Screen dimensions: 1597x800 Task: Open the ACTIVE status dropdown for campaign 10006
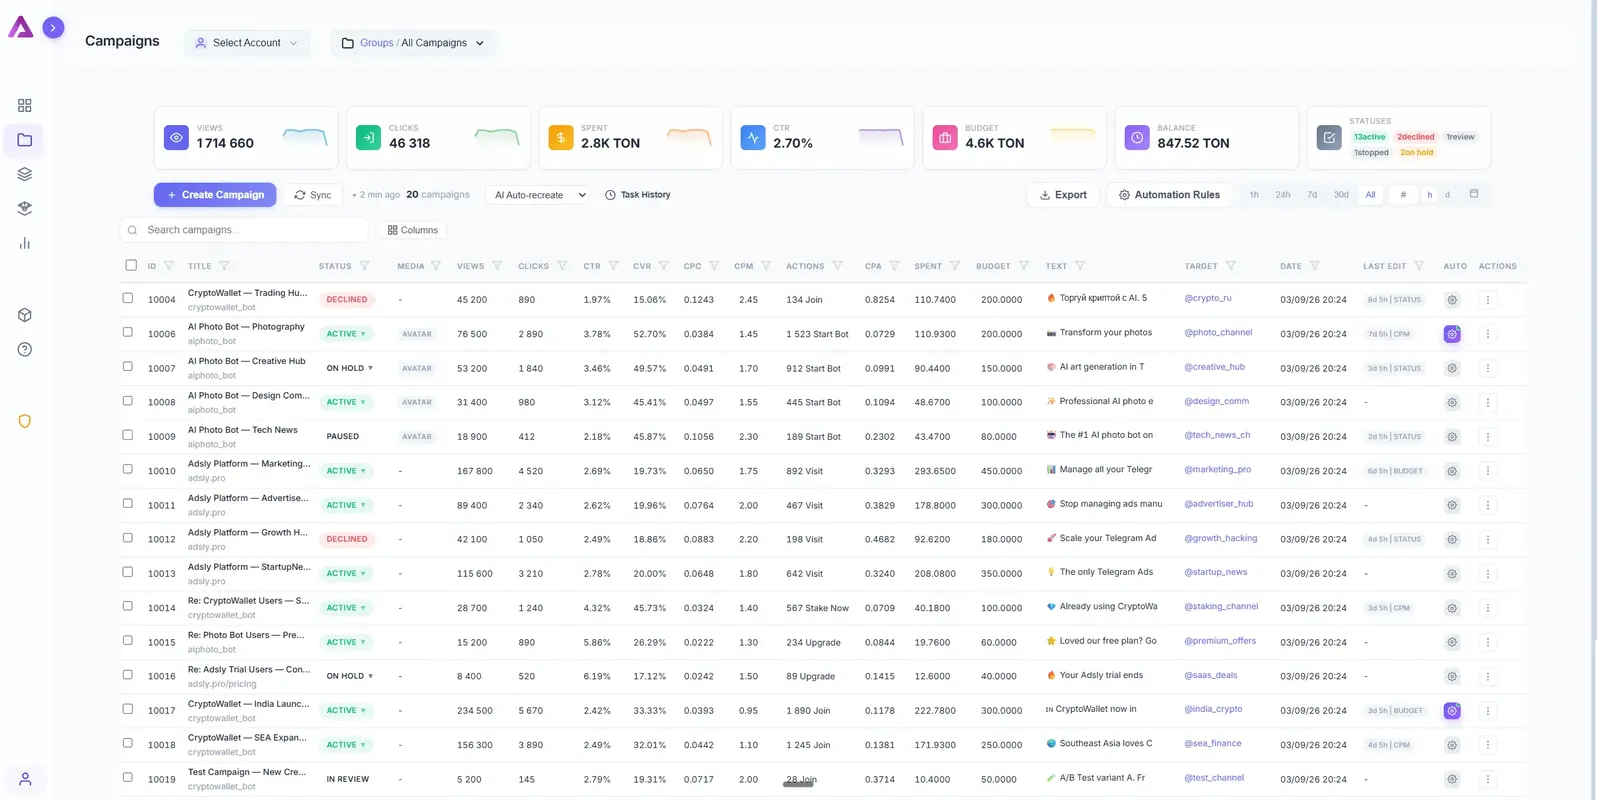point(346,334)
